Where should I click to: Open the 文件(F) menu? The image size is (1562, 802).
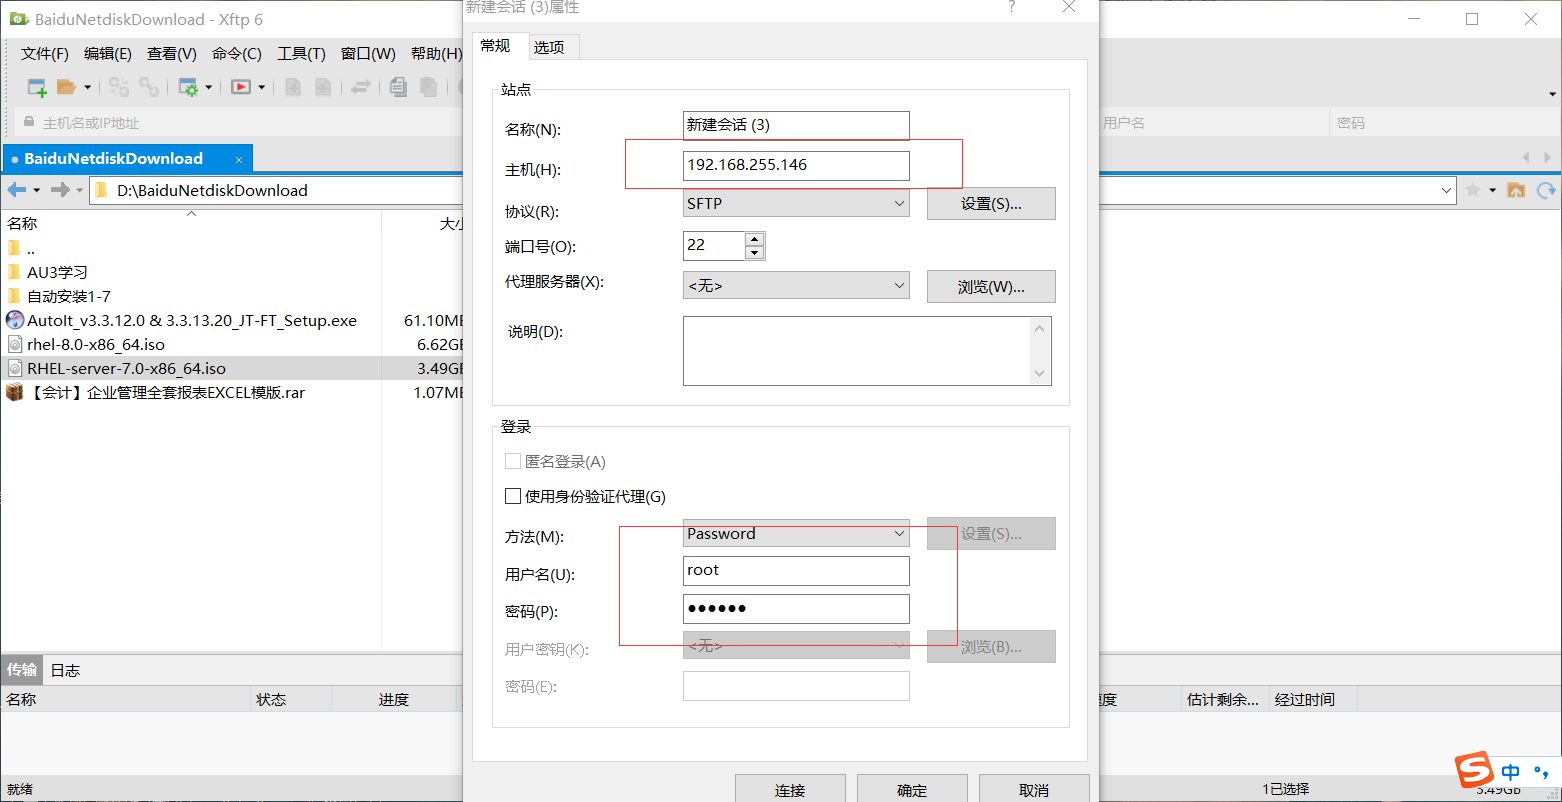(45, 54)
